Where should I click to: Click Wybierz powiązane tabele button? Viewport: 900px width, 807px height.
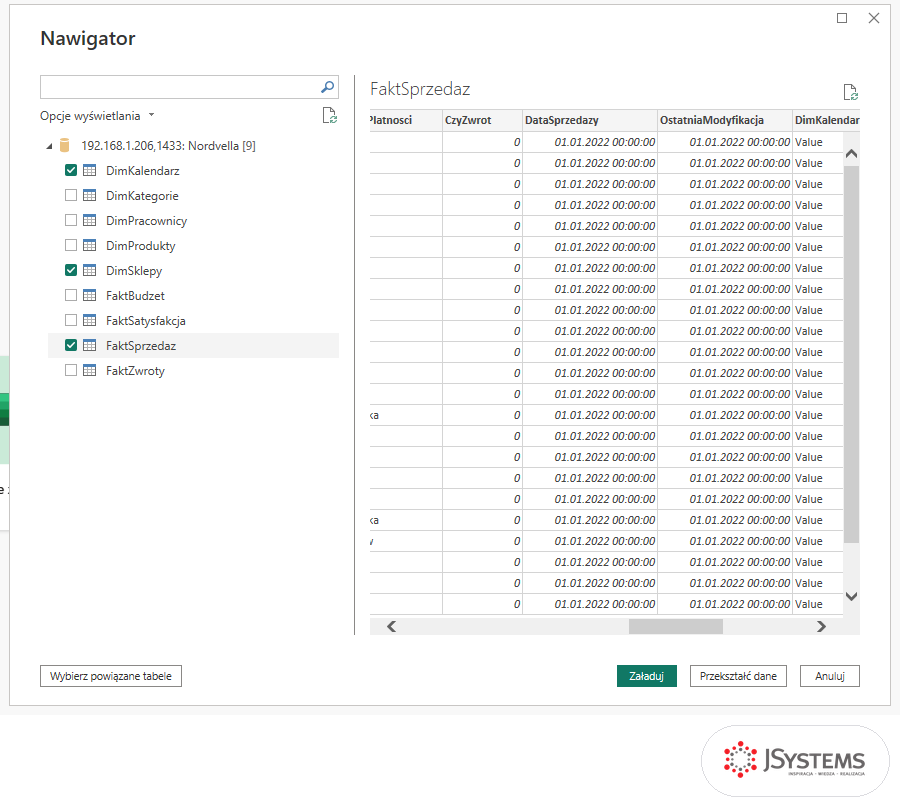tap(111, 676)
